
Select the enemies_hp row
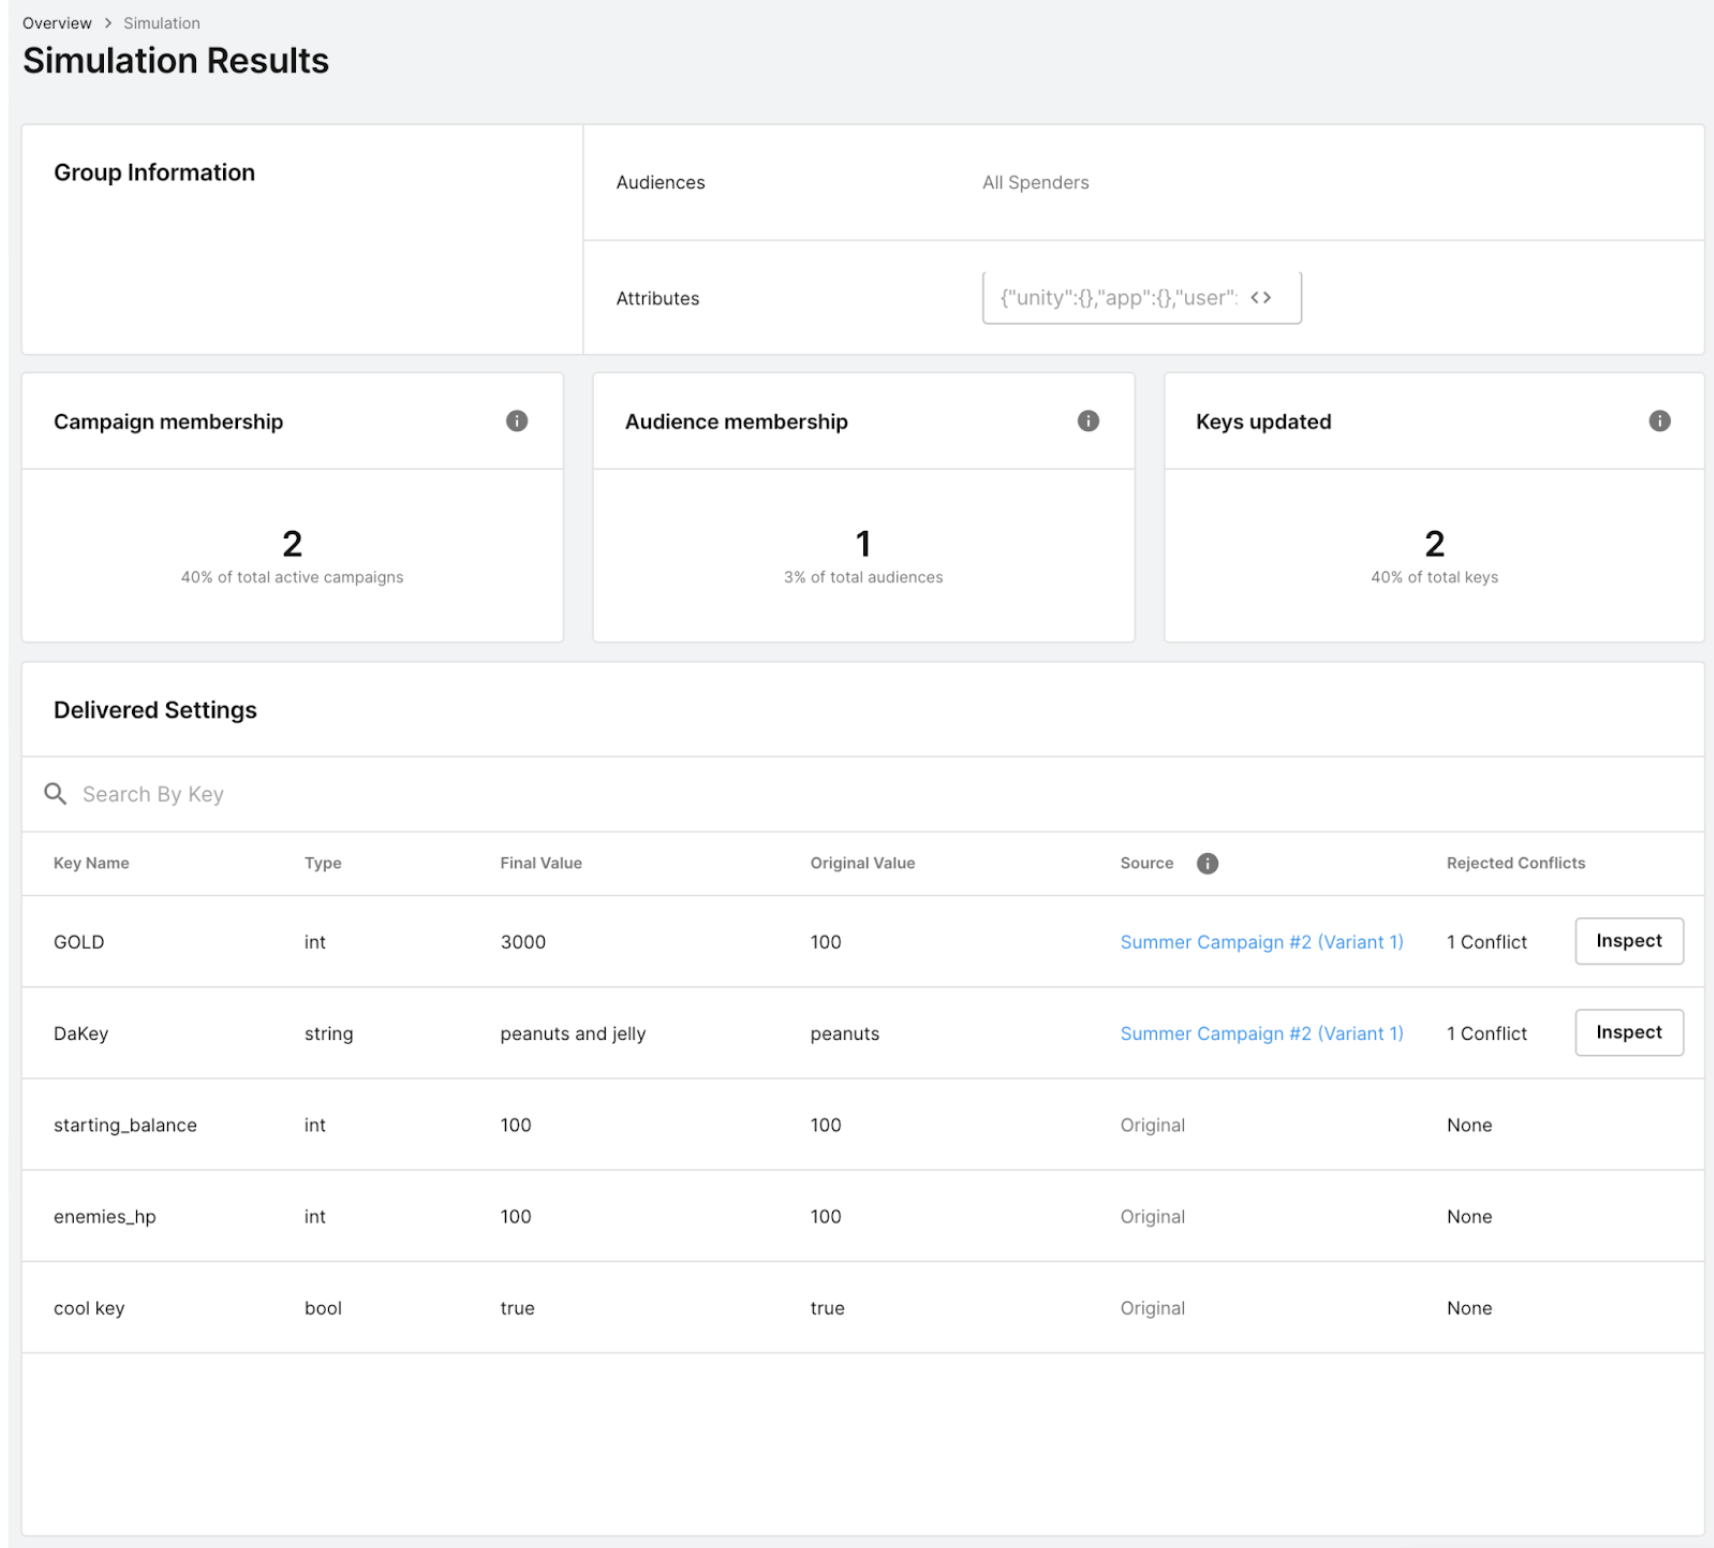point(105,1217)
